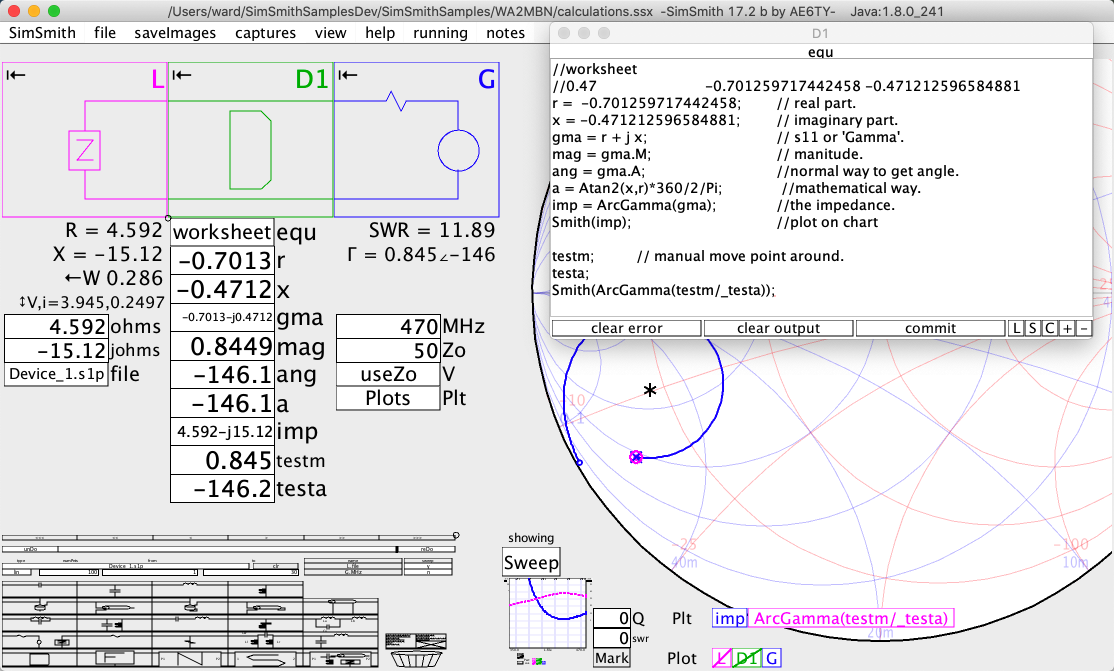Pick the pi-network capacitor component in palette

266,640
